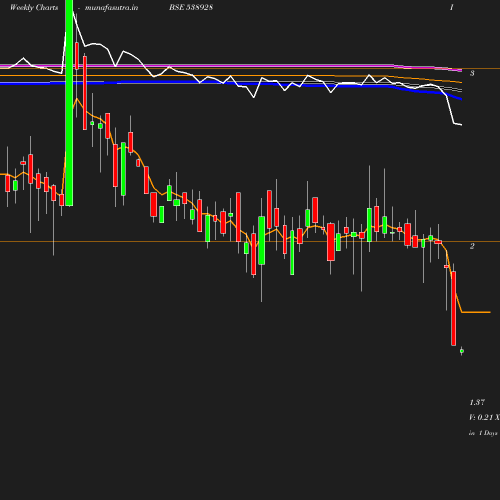
Task: Click the 'in 1 Days' label
Action: click(x=483, y=433)
